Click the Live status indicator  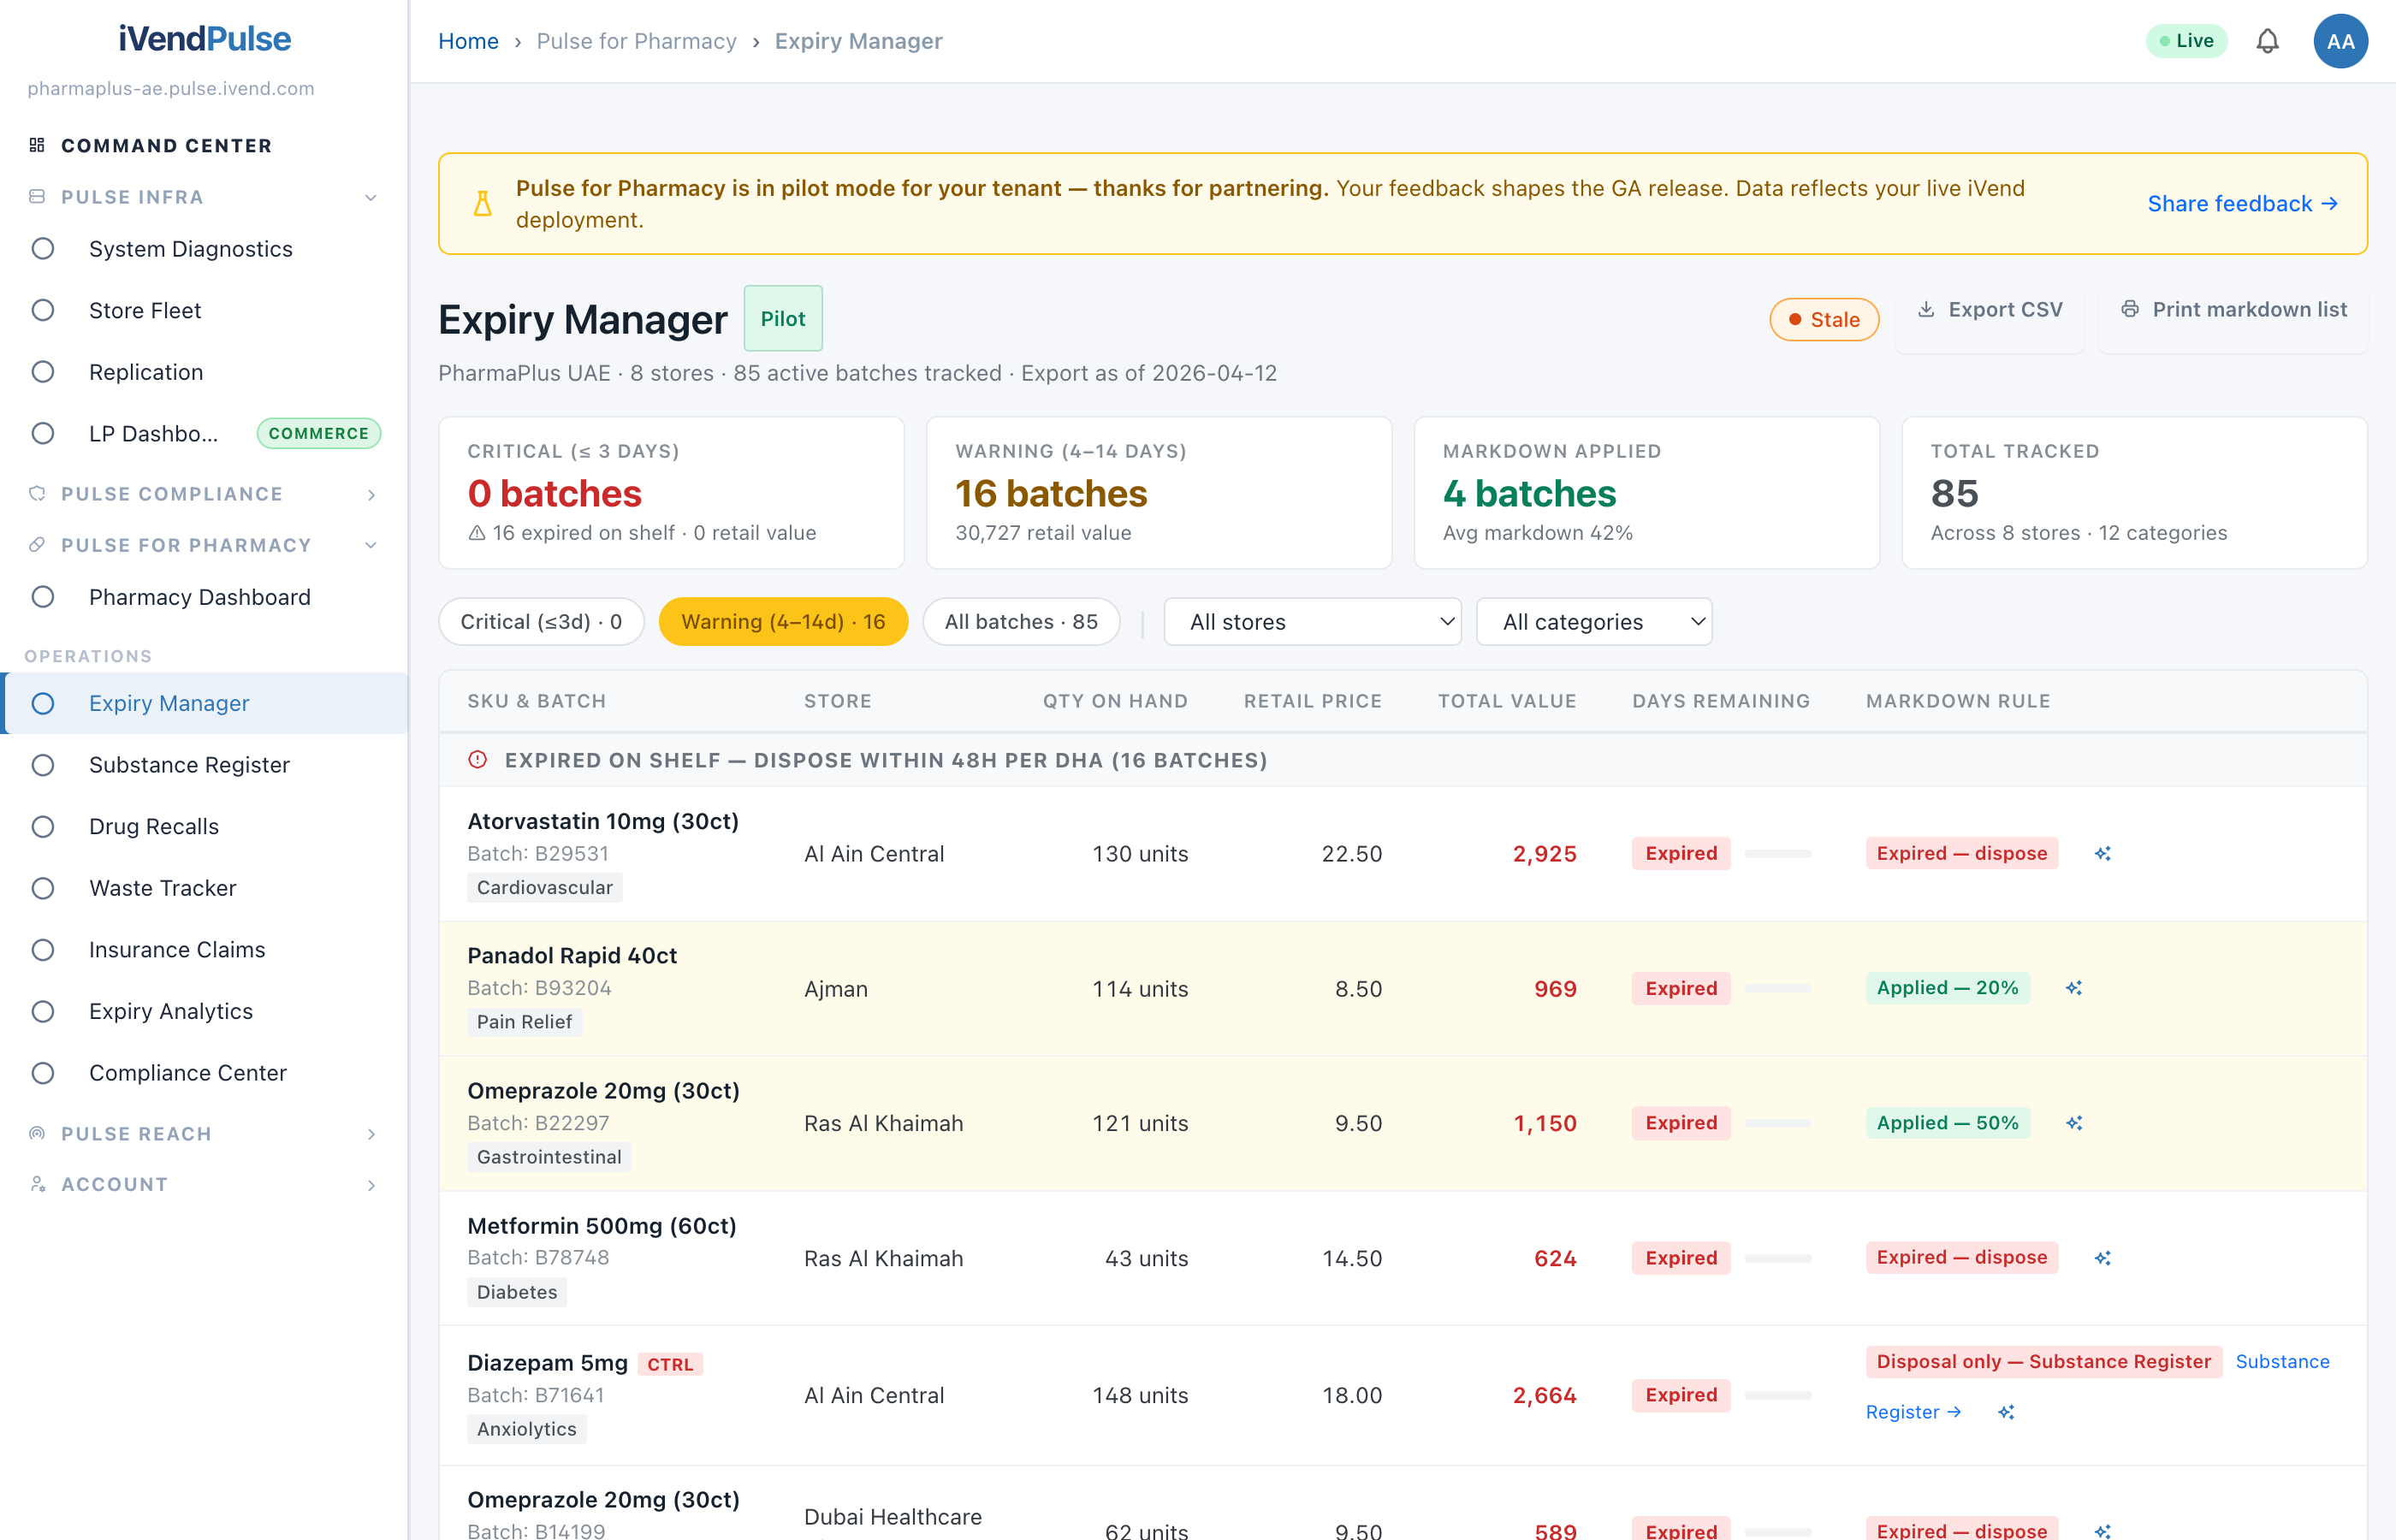click(2186, 41)
